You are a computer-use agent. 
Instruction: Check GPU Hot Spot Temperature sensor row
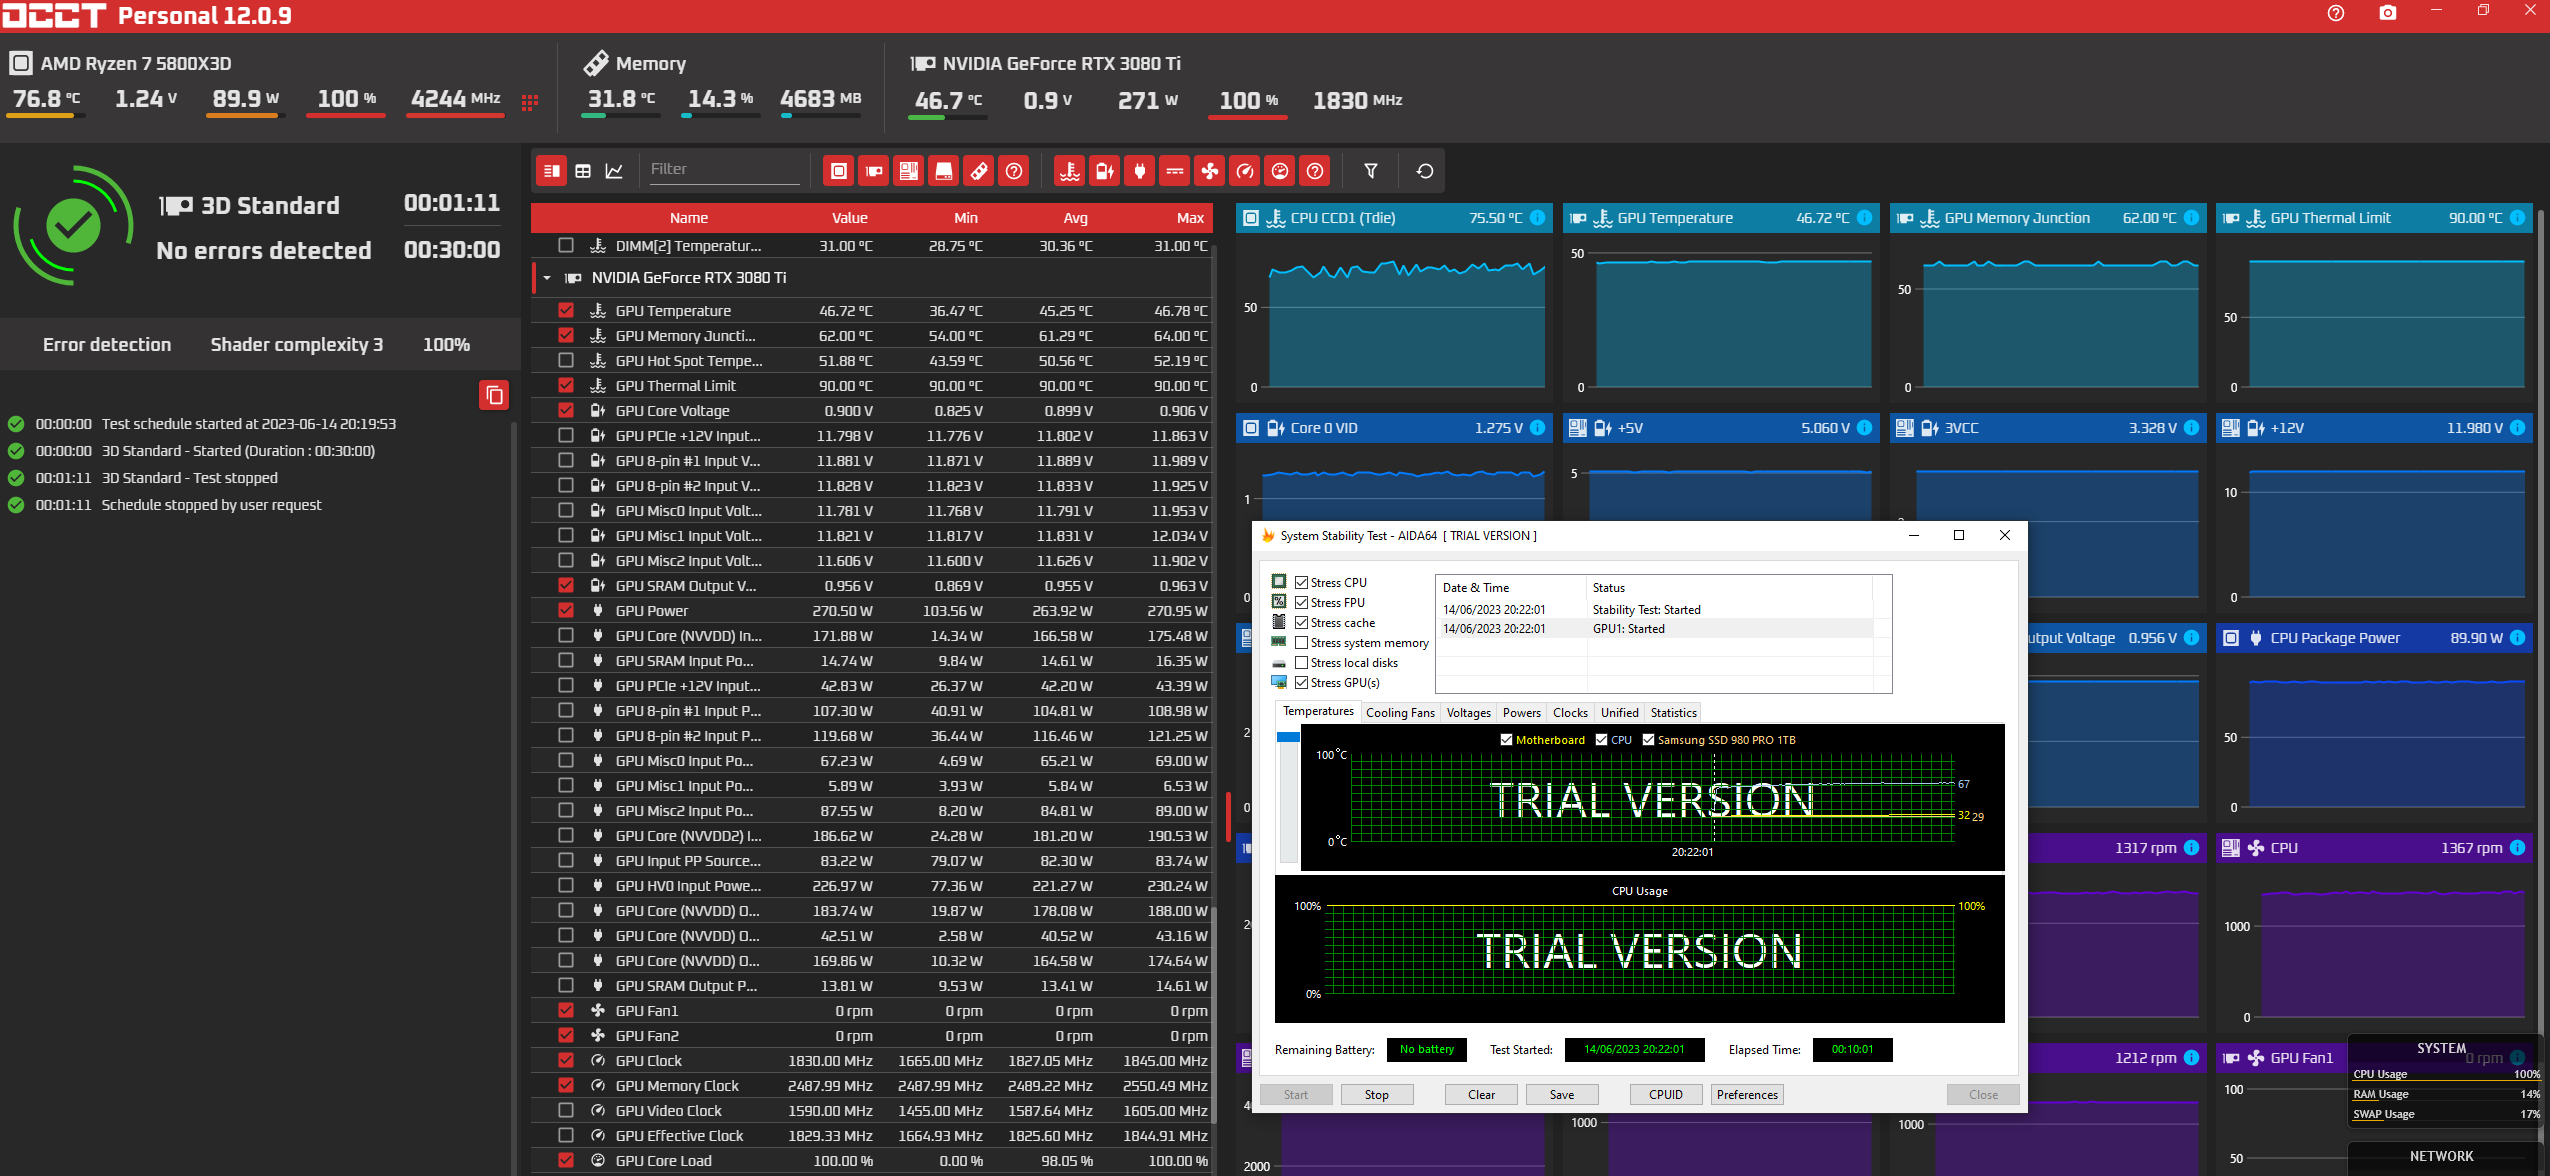click(566, 360)
